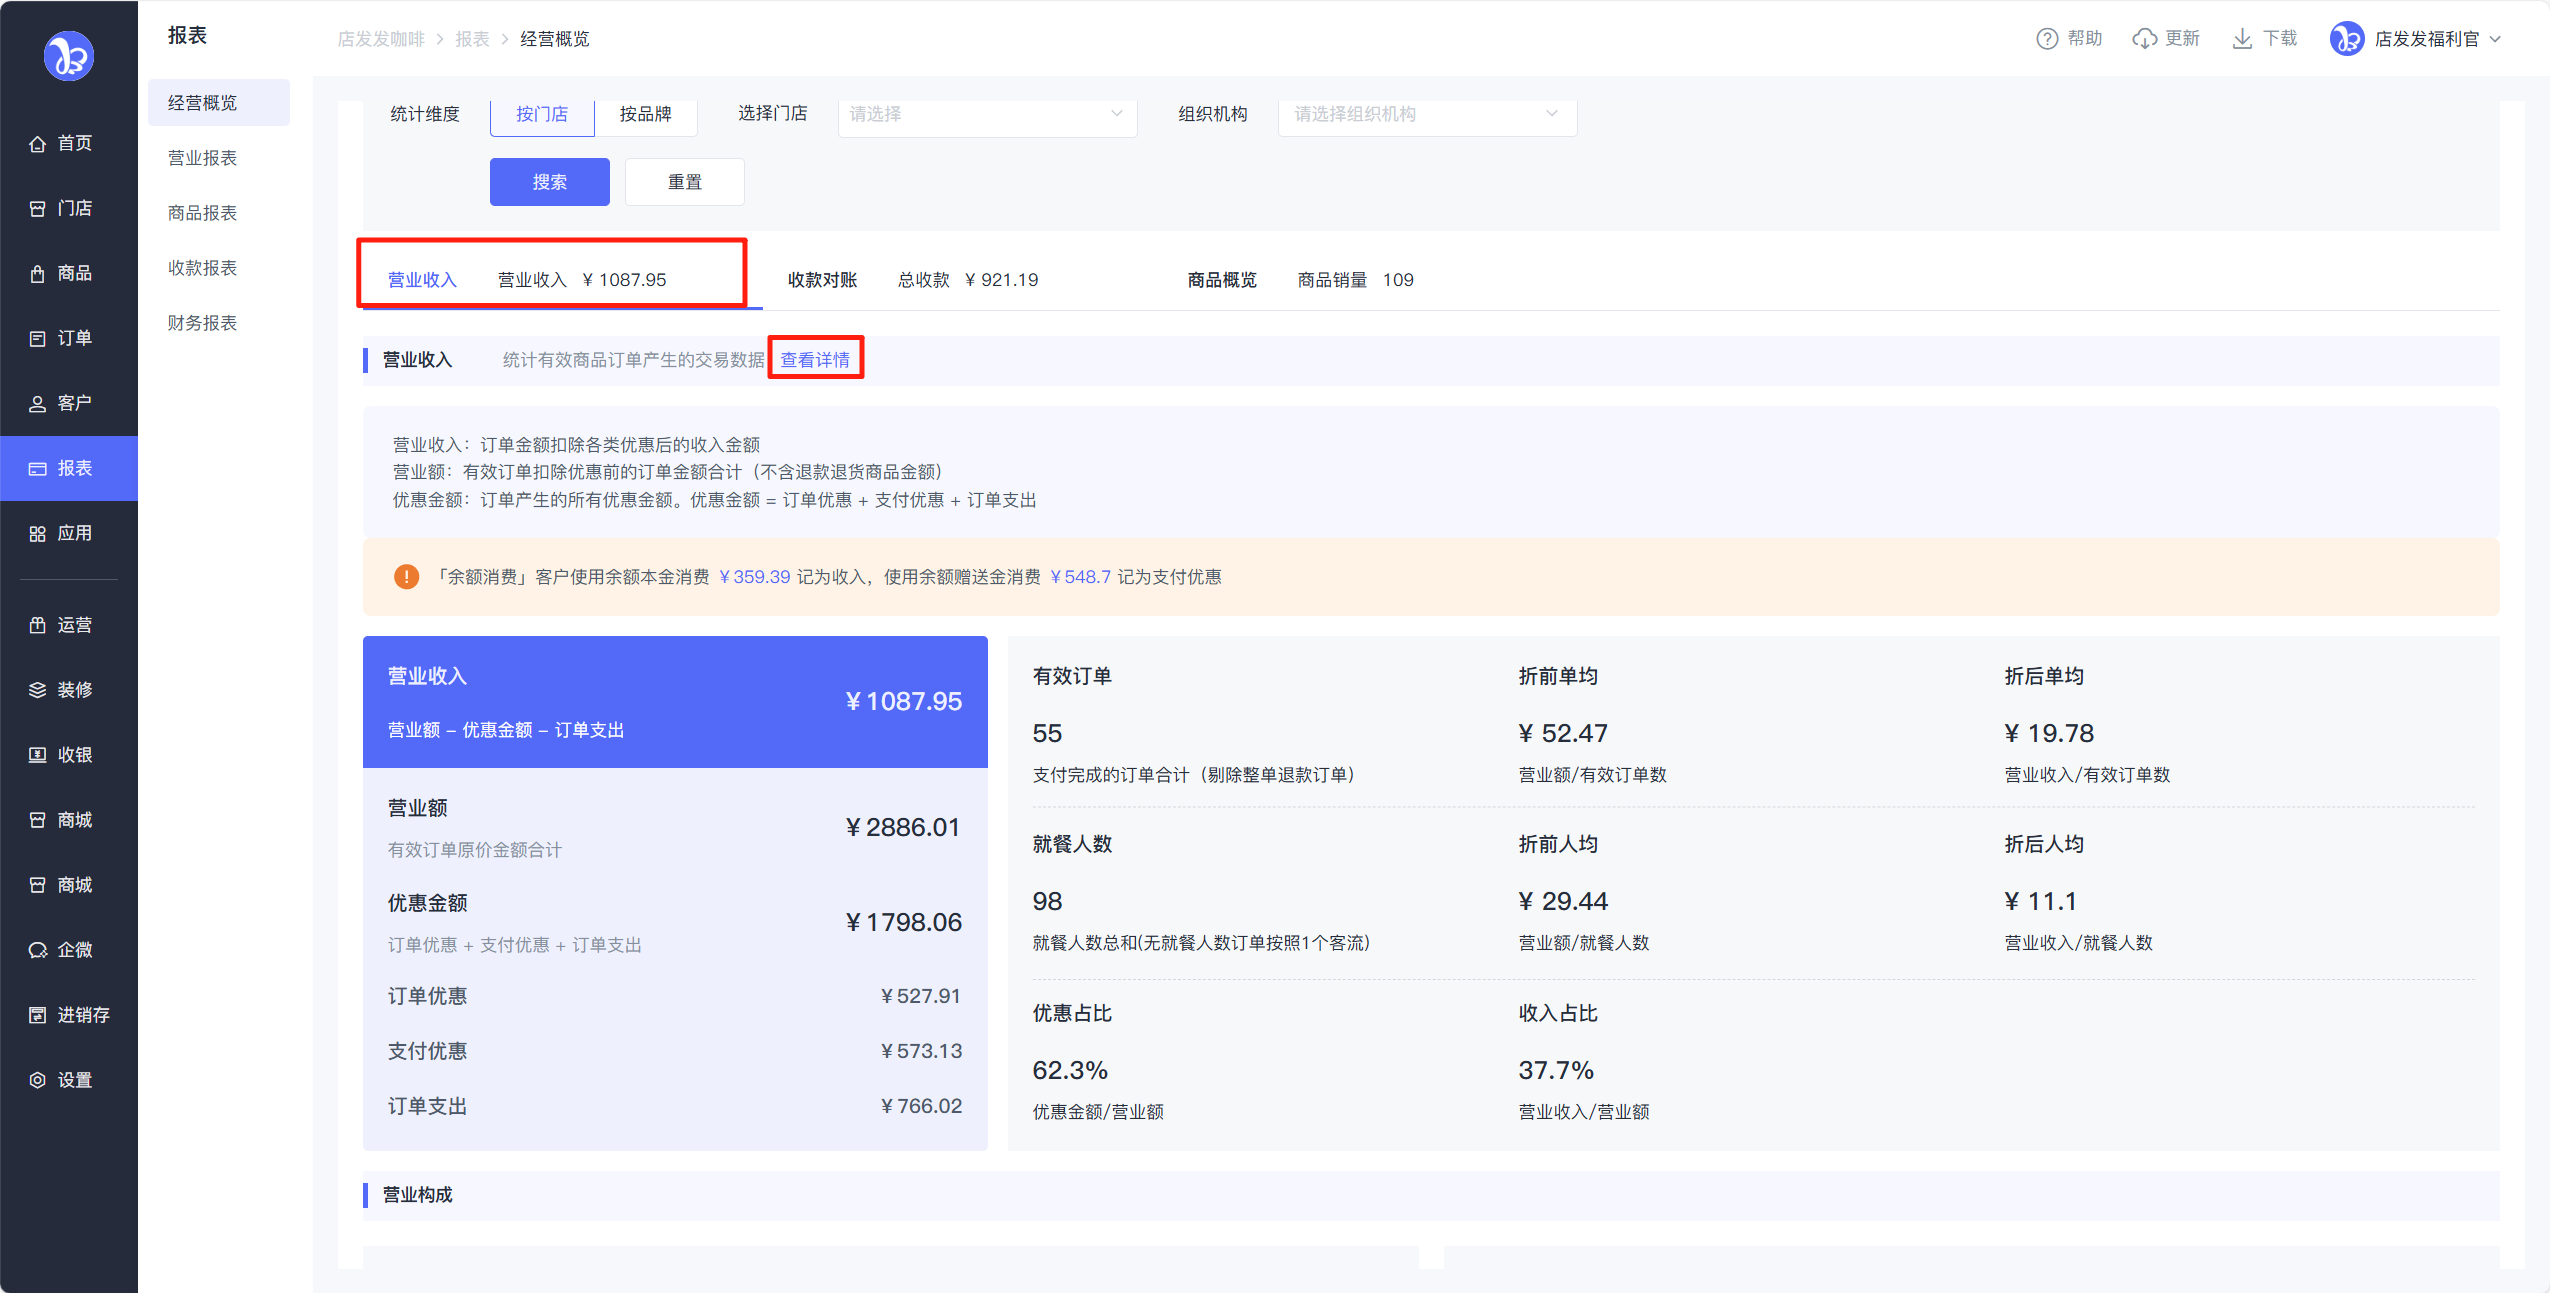The height and width of the screenshot is (1293, 2550).
Task: Click the 就餐人数 value 98
Action: click(x=1047, y=902)
